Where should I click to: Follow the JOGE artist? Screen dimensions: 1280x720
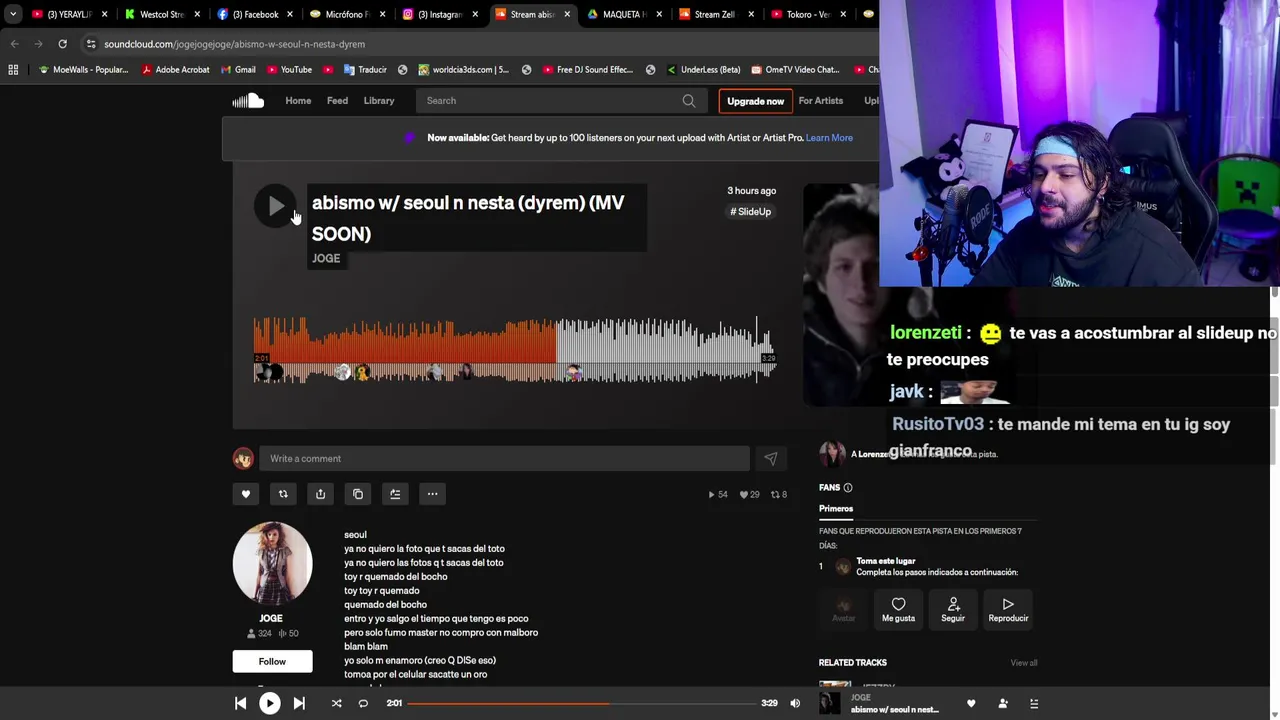(x=272, y=661)
